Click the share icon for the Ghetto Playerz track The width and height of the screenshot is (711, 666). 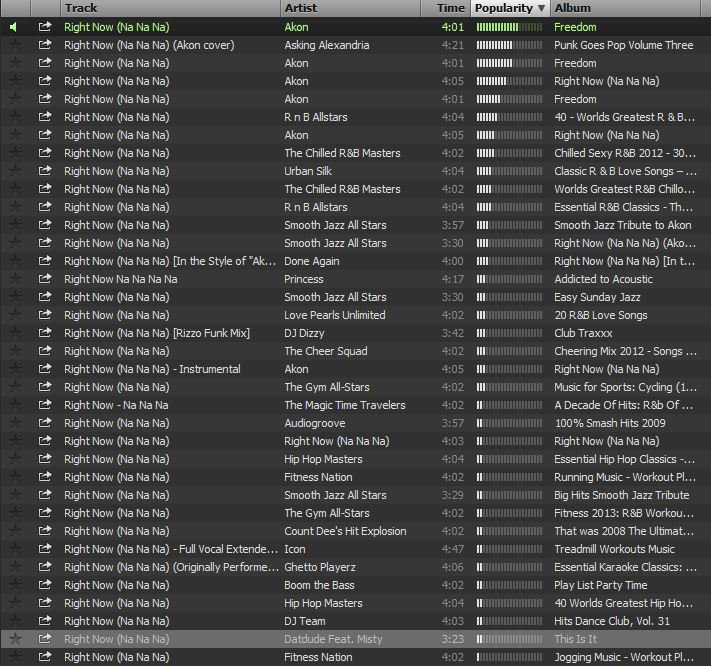pyautogui.click(x=45, y=567)
